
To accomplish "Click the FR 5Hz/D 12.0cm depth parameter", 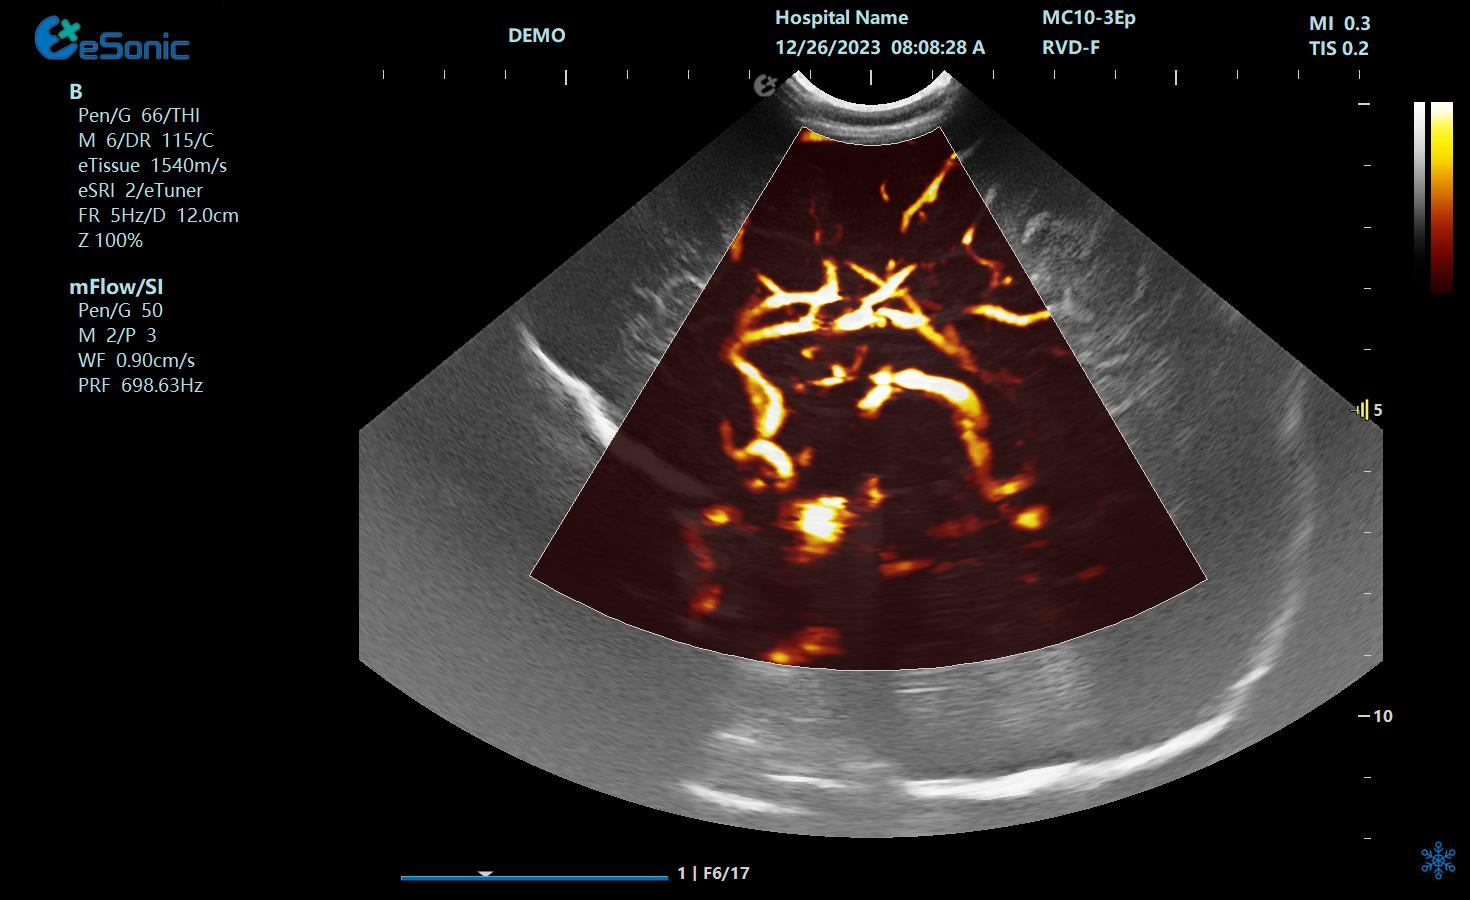I will coord(158,215).
